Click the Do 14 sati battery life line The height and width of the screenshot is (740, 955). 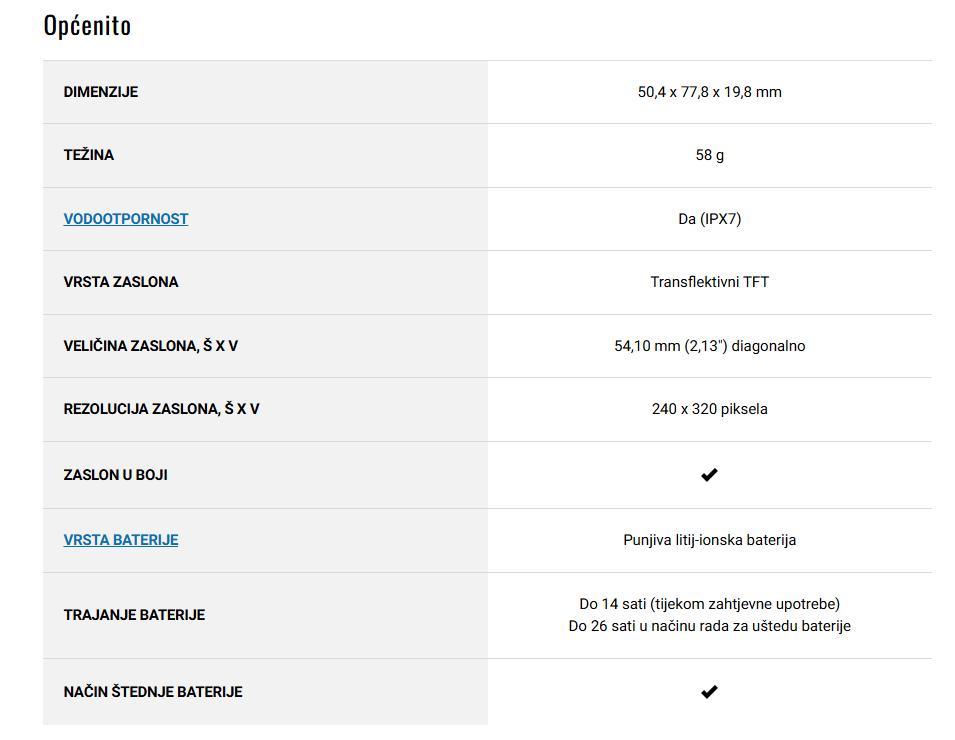pyautogui.click(x=710, y=604)
